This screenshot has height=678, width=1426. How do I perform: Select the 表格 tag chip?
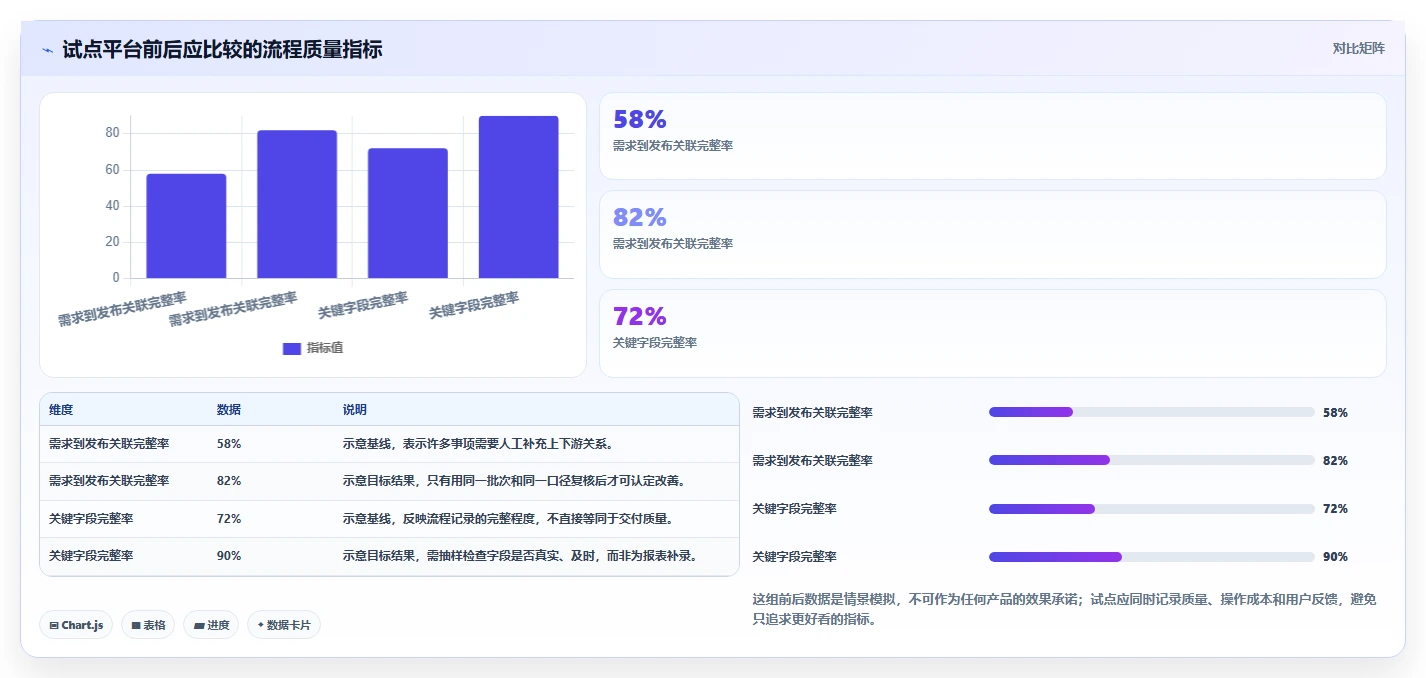coord(148,625)
